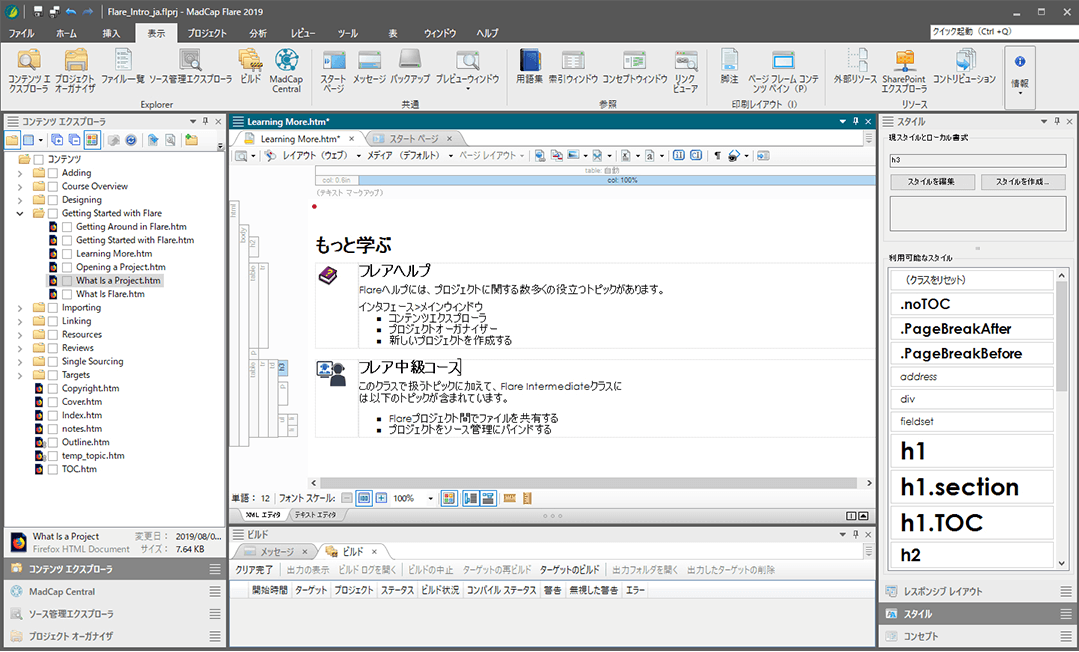This screenshot has width=1079, height=652.
Task: Open the Concepts accordion bar
Action: tap(978, 636)
